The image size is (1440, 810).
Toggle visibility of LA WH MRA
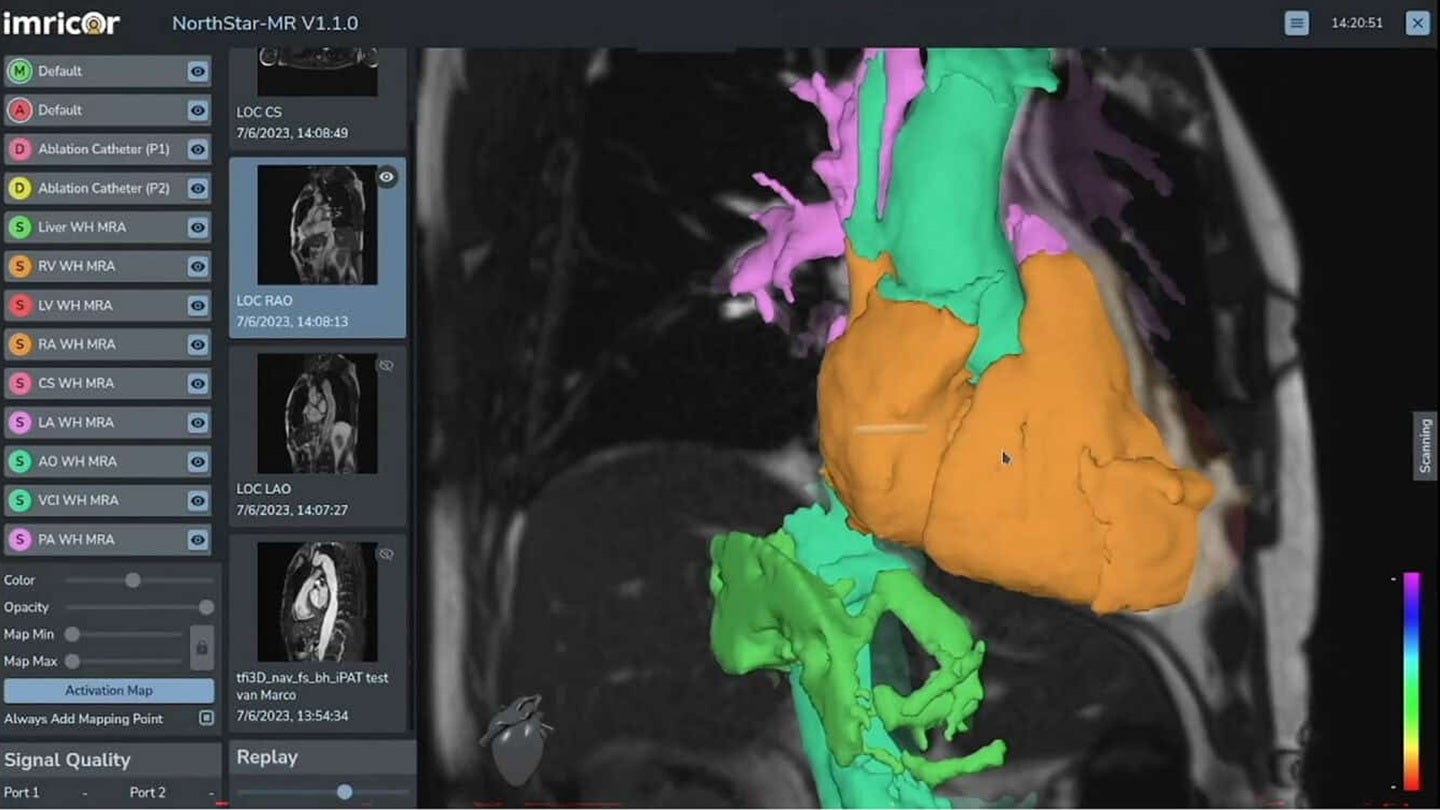[x=198, y=422]
